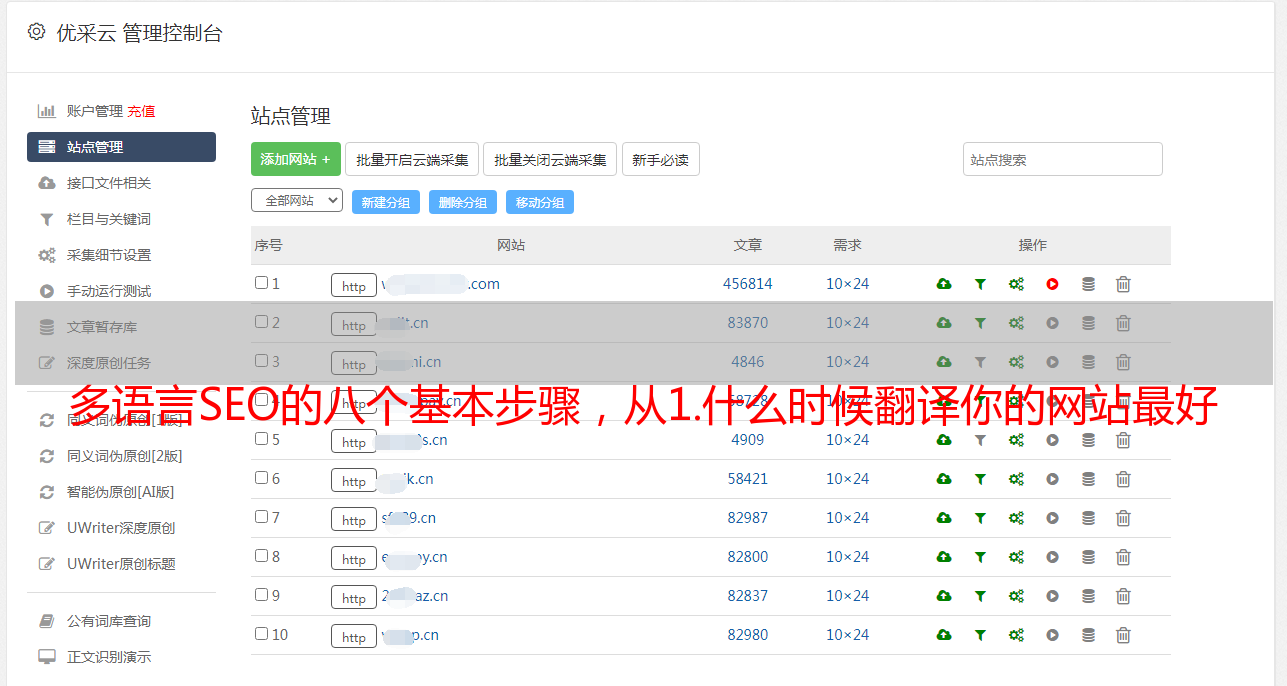Focus the 站点搜索 search field
This screenshot has width=1287, height=686.
[x=1063, y=159]
